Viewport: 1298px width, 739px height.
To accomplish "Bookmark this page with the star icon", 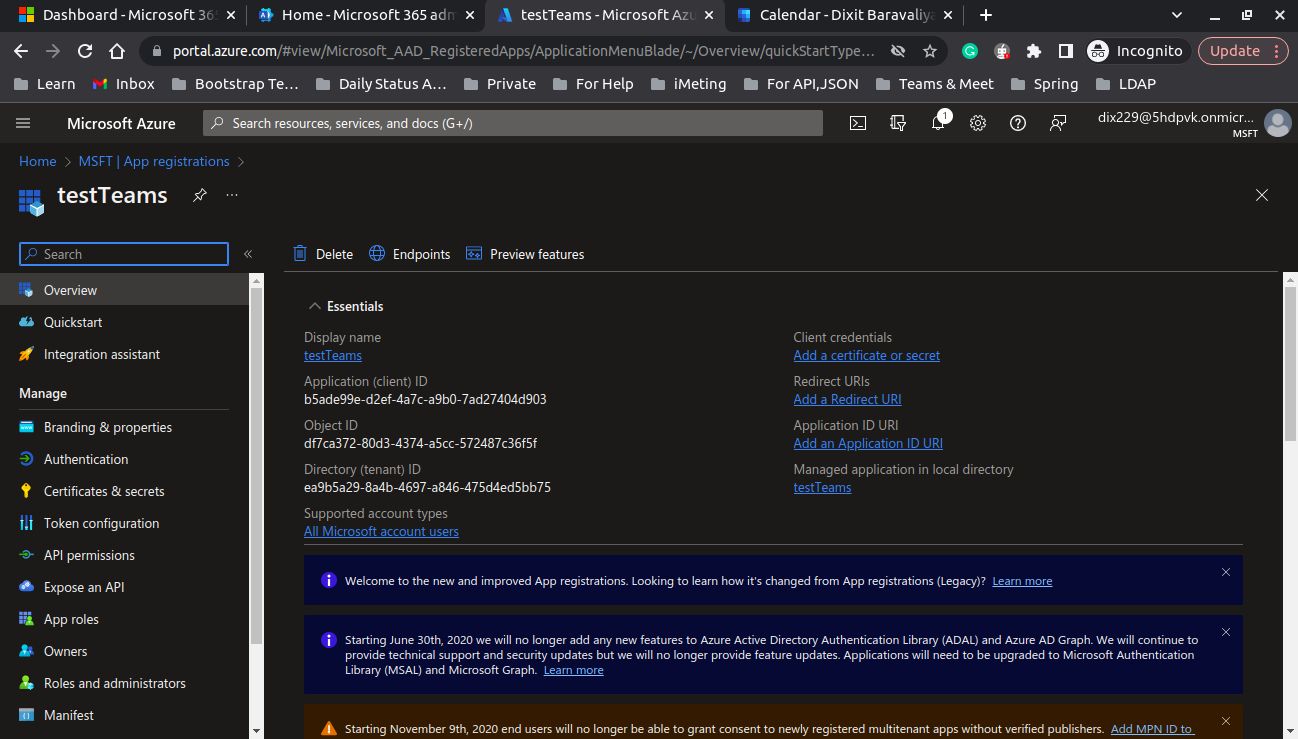I will 930,51.
